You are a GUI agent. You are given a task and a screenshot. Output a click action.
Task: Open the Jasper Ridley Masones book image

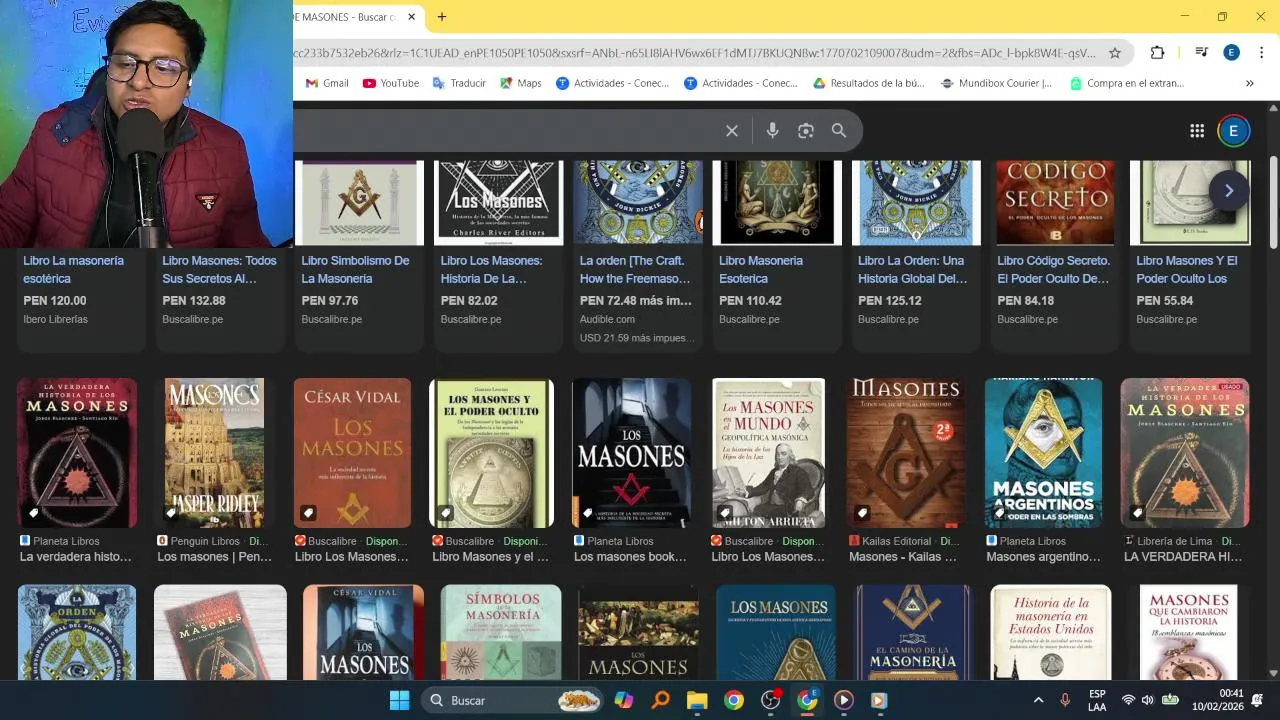click(x=214, y=453)
